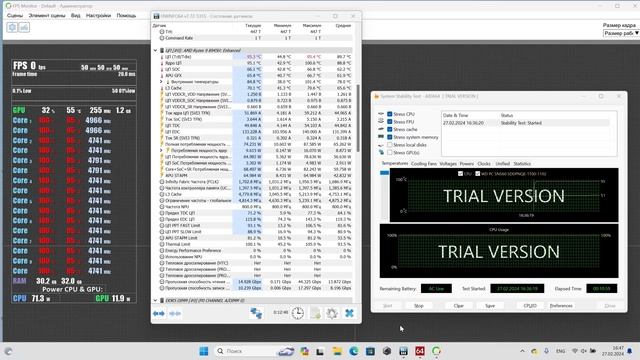Open HWiNFO taskbar icon

coord(403,351)
